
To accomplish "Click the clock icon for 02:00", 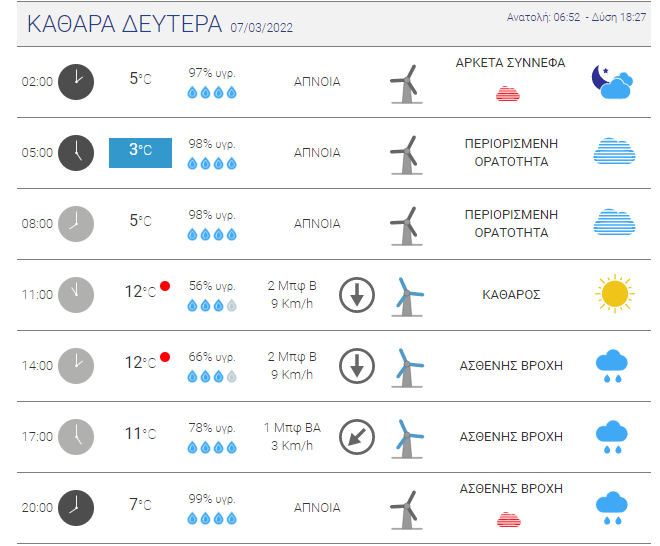I will coord(76,82).
